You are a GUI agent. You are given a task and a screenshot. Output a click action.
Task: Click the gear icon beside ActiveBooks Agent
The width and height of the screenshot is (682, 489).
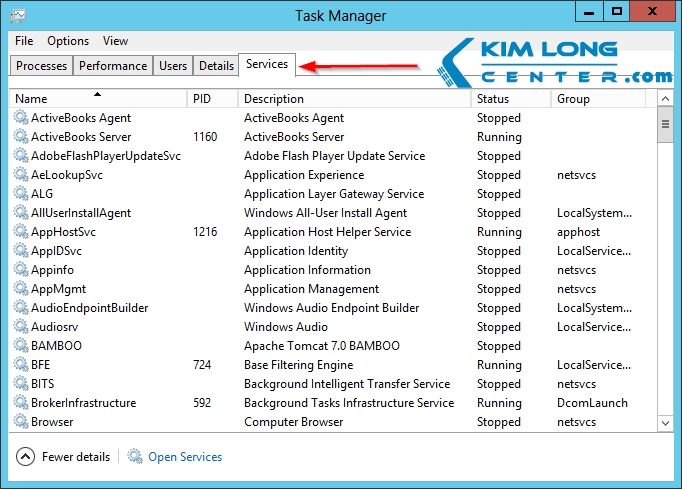click(x=21, y=118)
